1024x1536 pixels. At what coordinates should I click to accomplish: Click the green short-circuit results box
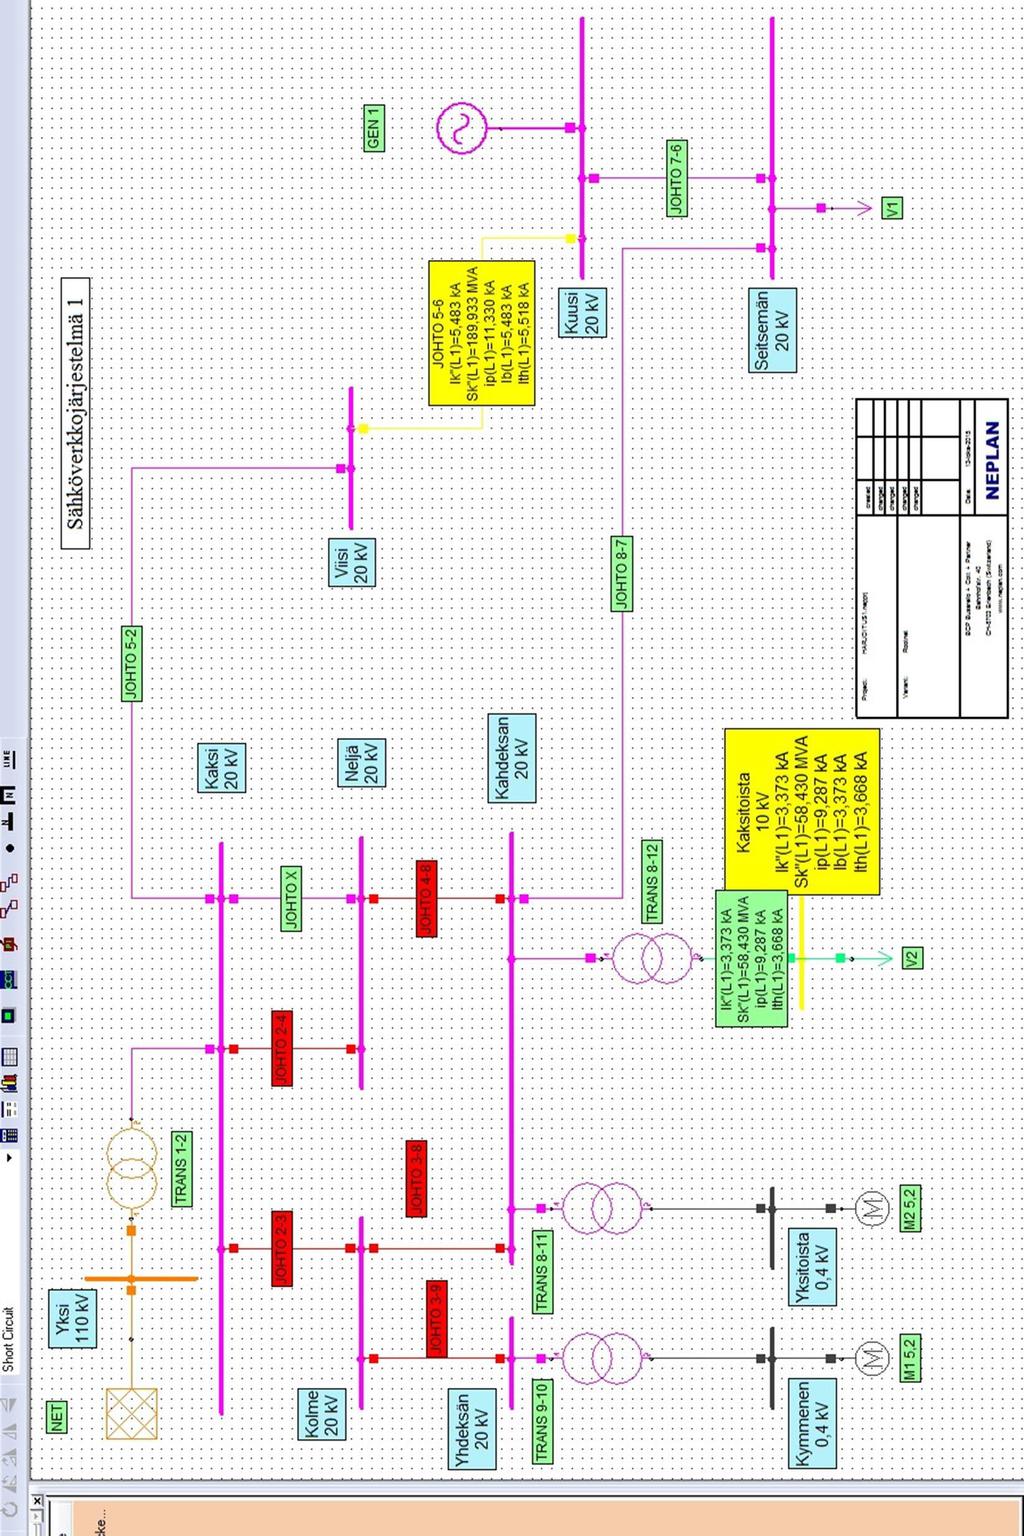point(751,959)
